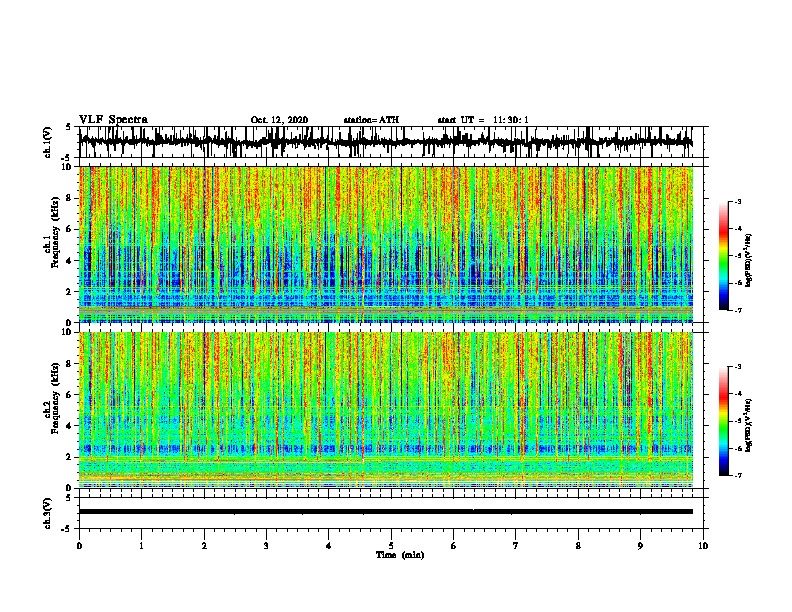
Task: Click the "-5" tick on ch.3(V) axis
Action: [66, 529]
